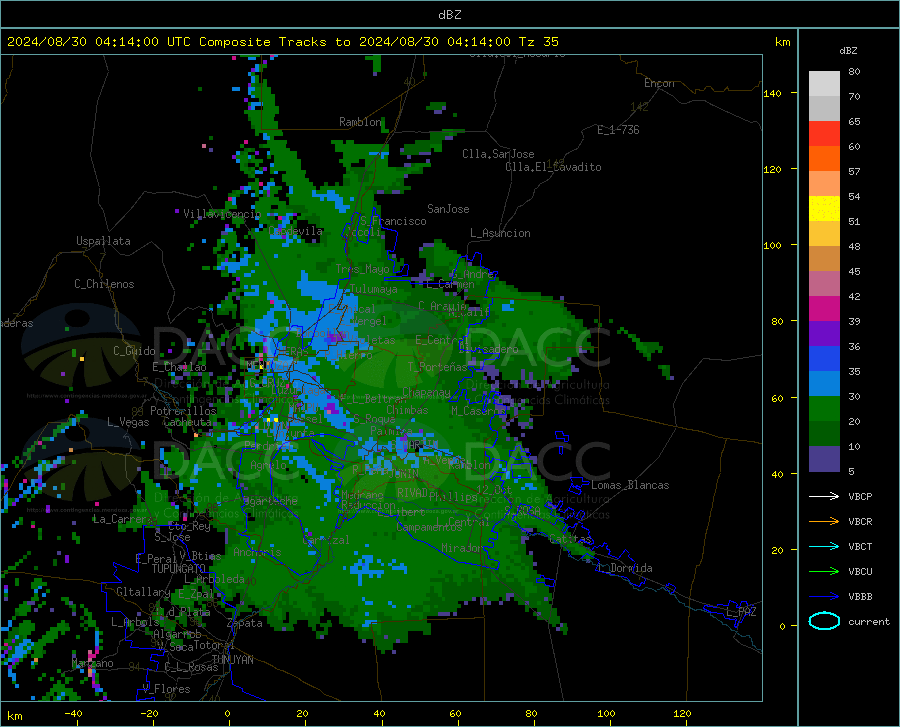Pick the light blue swatch between 35 and 30
The height and width of the screenshot is (727, 900).
(x=824, y=384)
